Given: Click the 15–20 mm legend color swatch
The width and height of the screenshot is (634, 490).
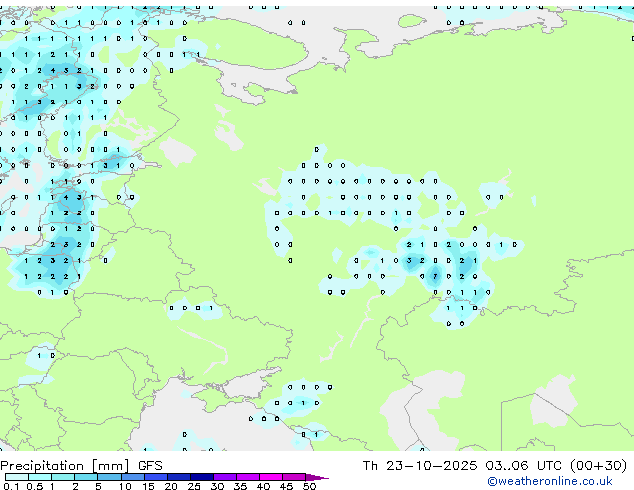Looking at the screenshot, I should [x=155, y=477].
